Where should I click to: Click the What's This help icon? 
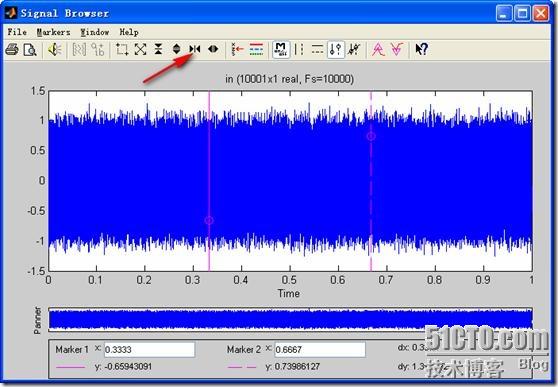421,49
